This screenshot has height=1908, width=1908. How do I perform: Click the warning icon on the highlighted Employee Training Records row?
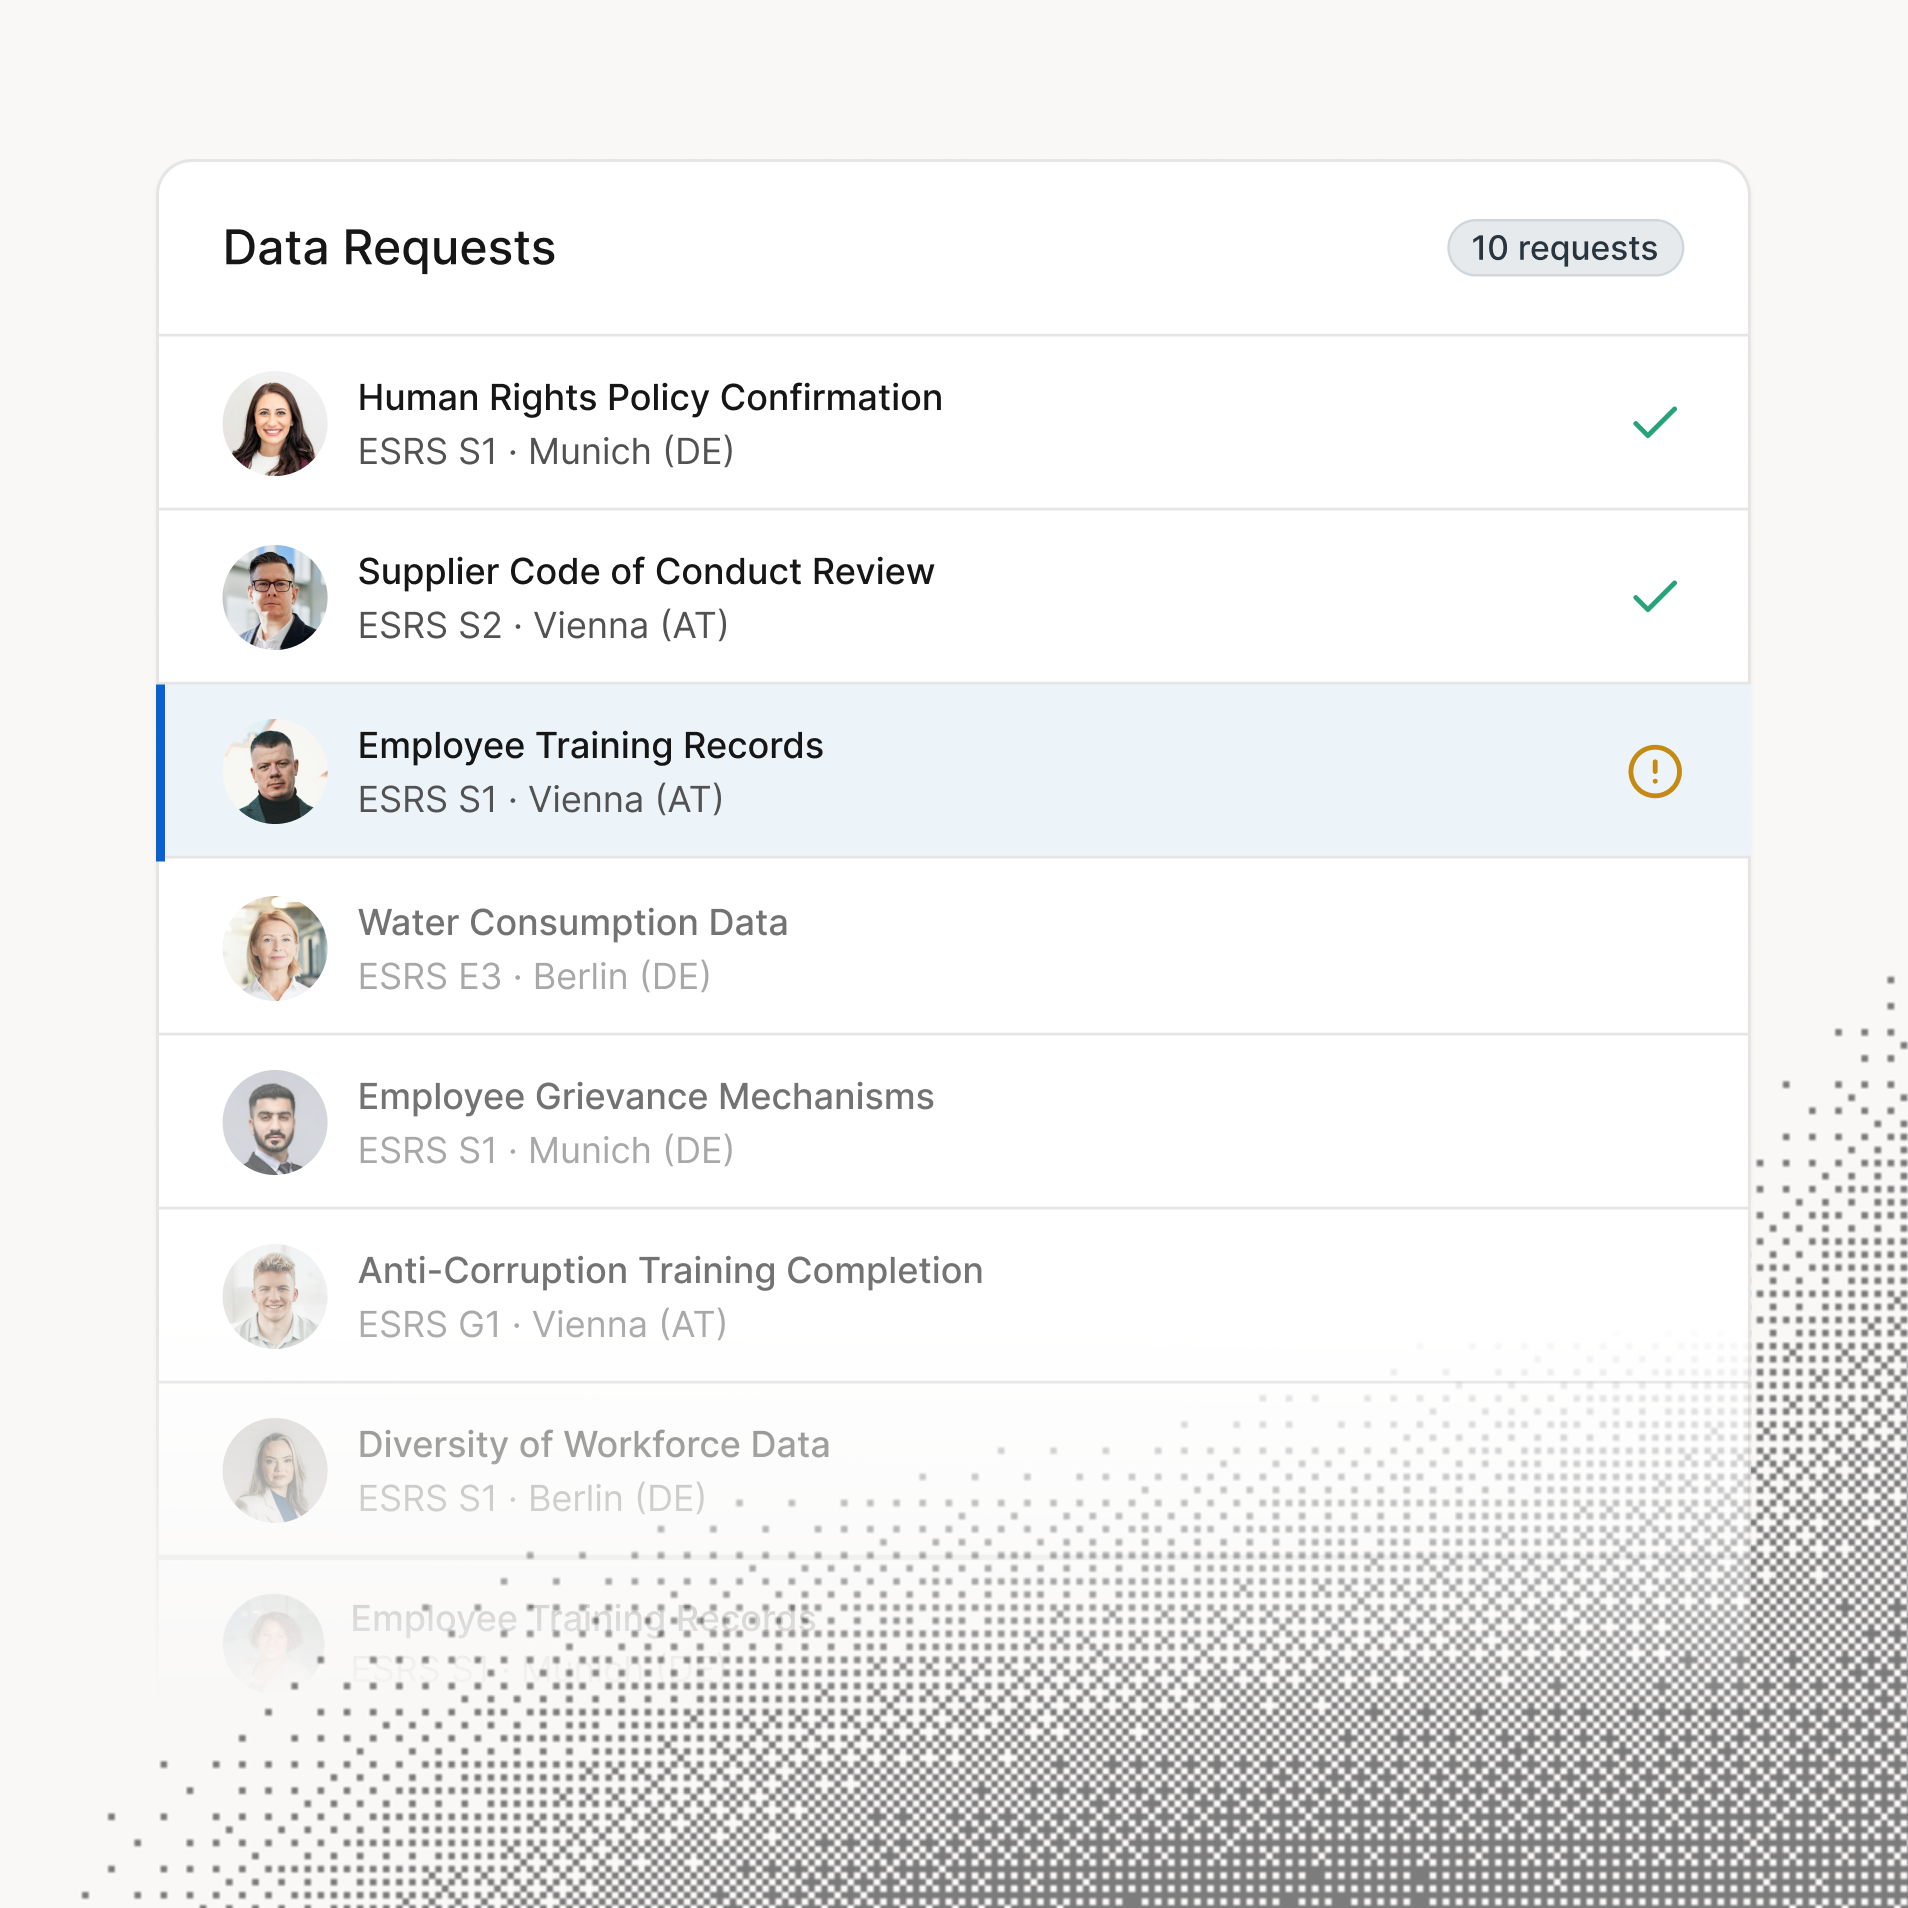pyautogui.click(x=1655, y=772)
